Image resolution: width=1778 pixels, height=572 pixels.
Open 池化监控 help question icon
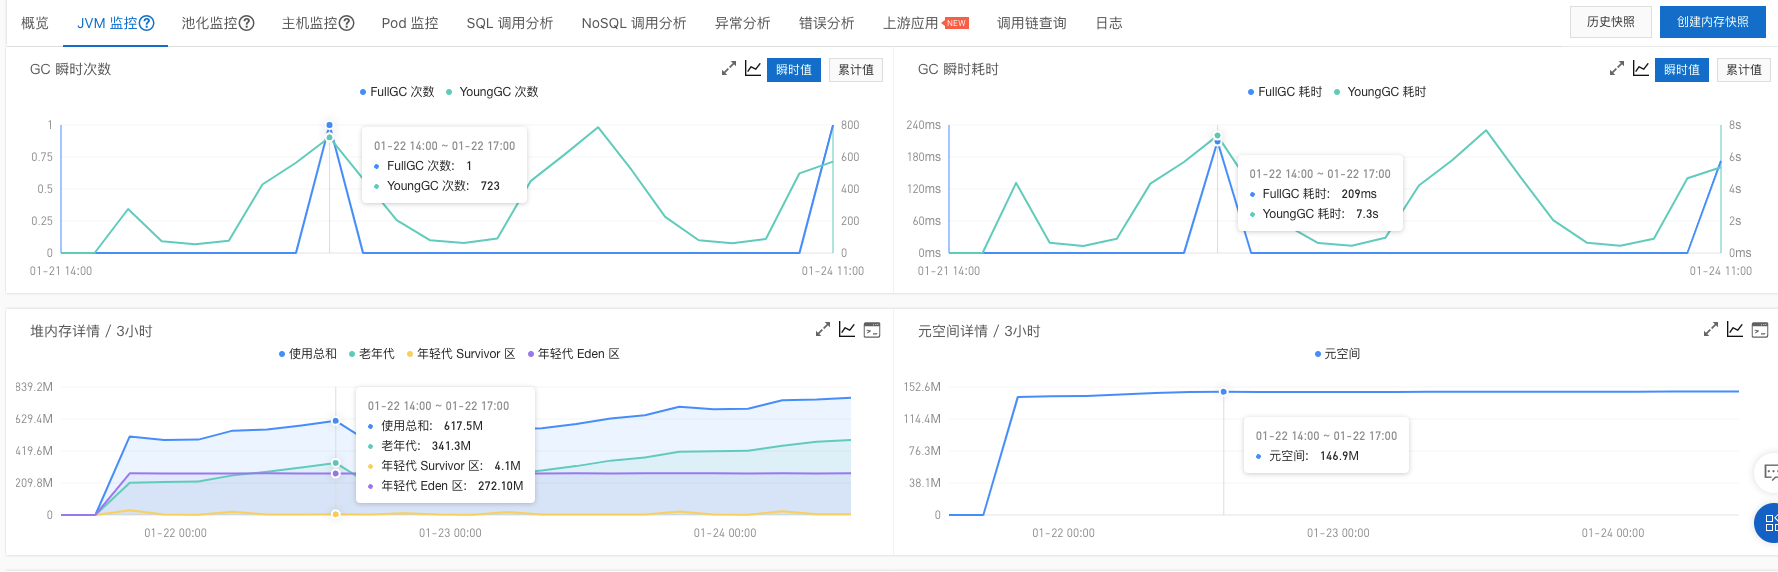click(247, 23)
